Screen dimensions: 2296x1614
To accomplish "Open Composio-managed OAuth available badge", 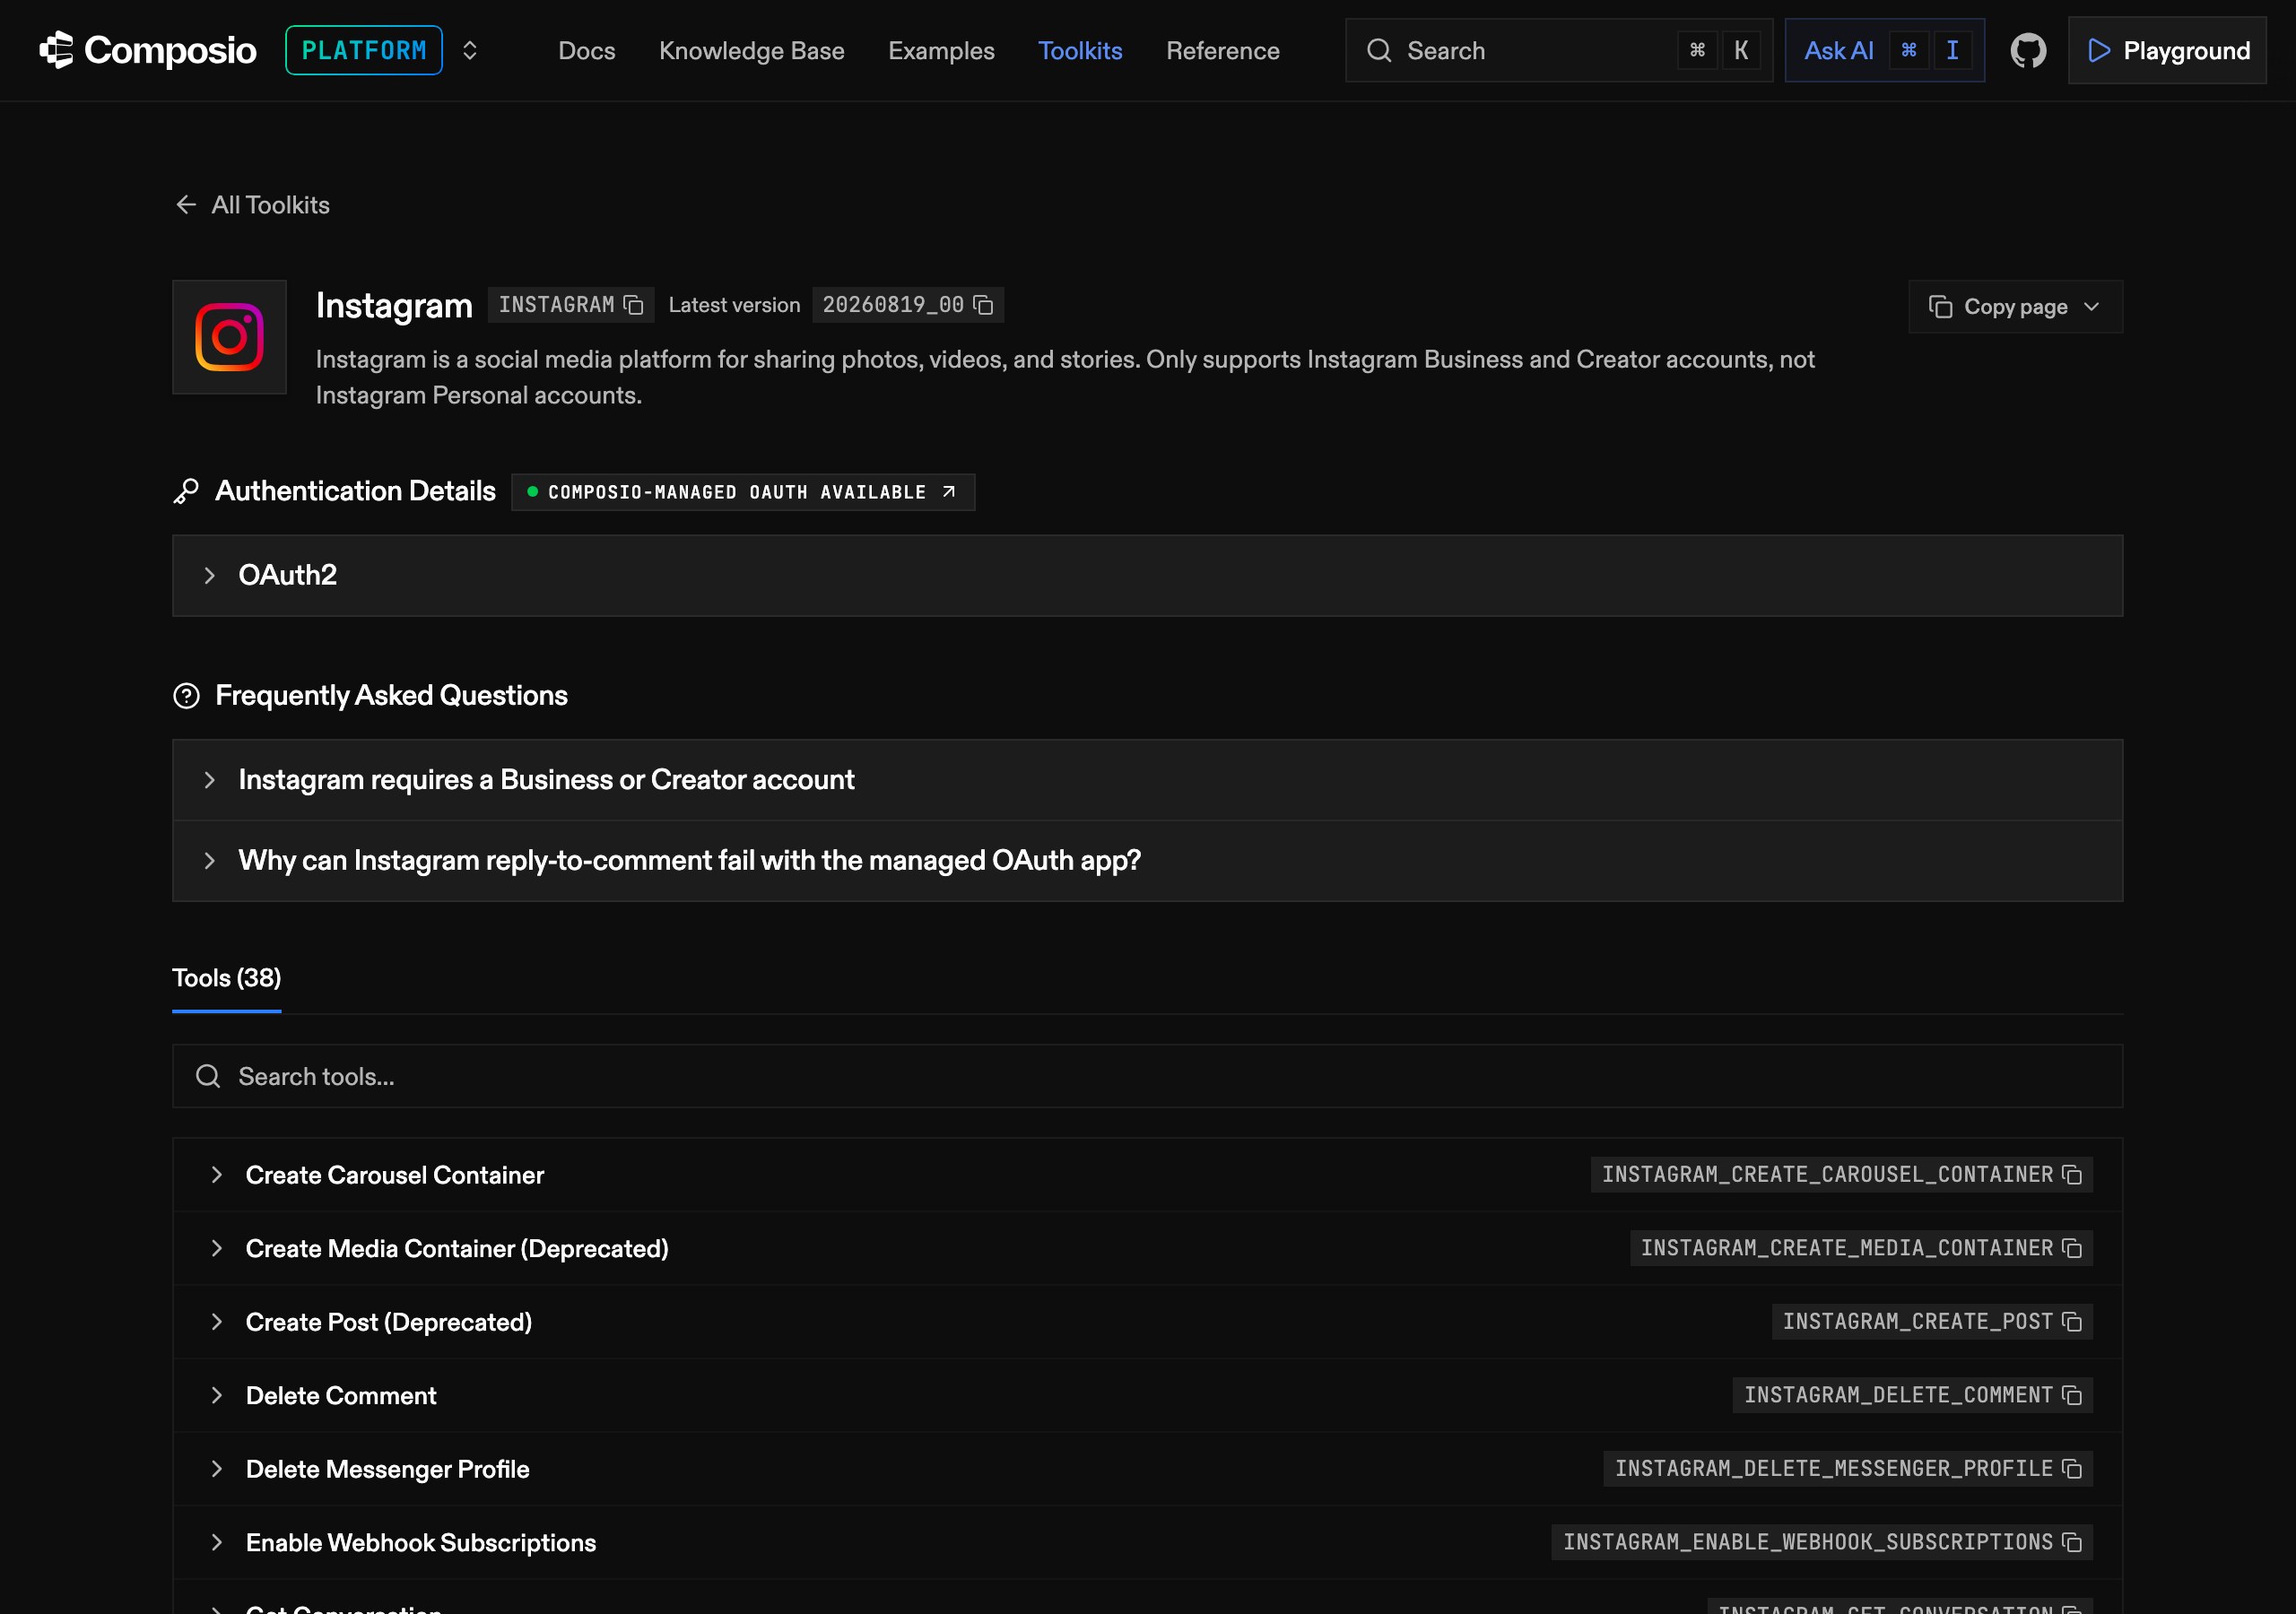I will click(x=743, y=492).
